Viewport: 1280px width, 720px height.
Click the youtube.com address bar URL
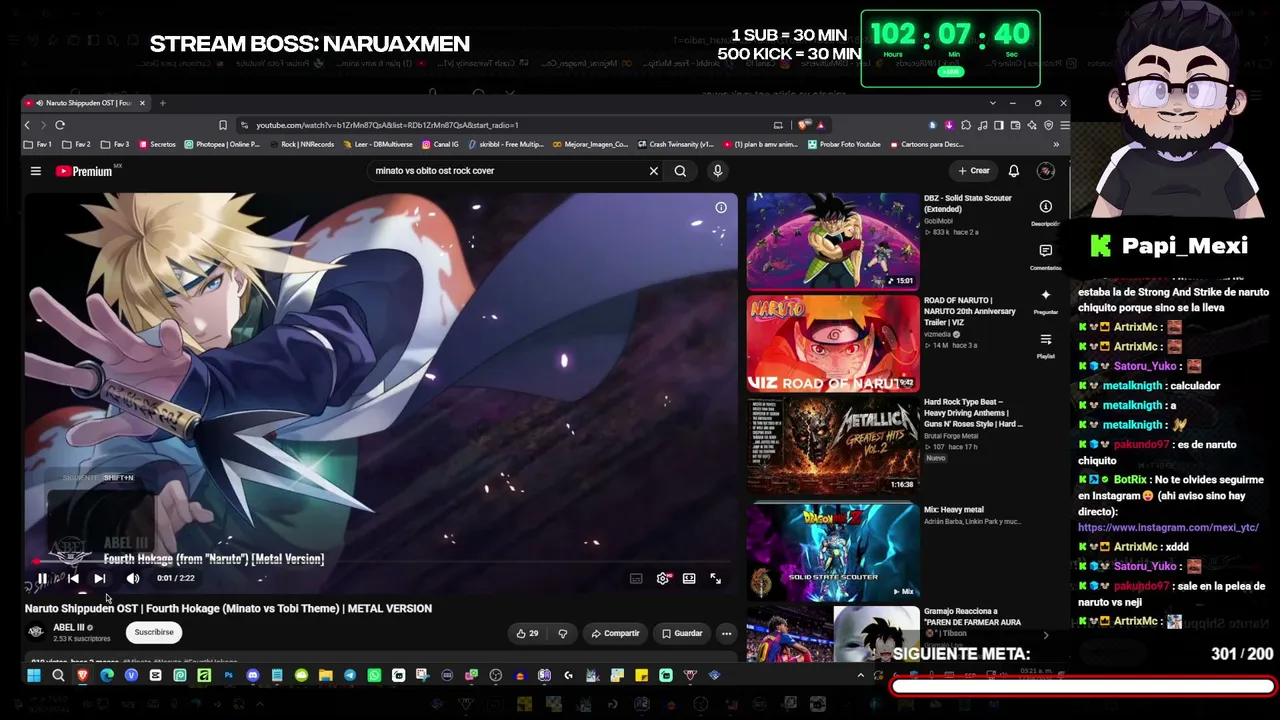387,125
